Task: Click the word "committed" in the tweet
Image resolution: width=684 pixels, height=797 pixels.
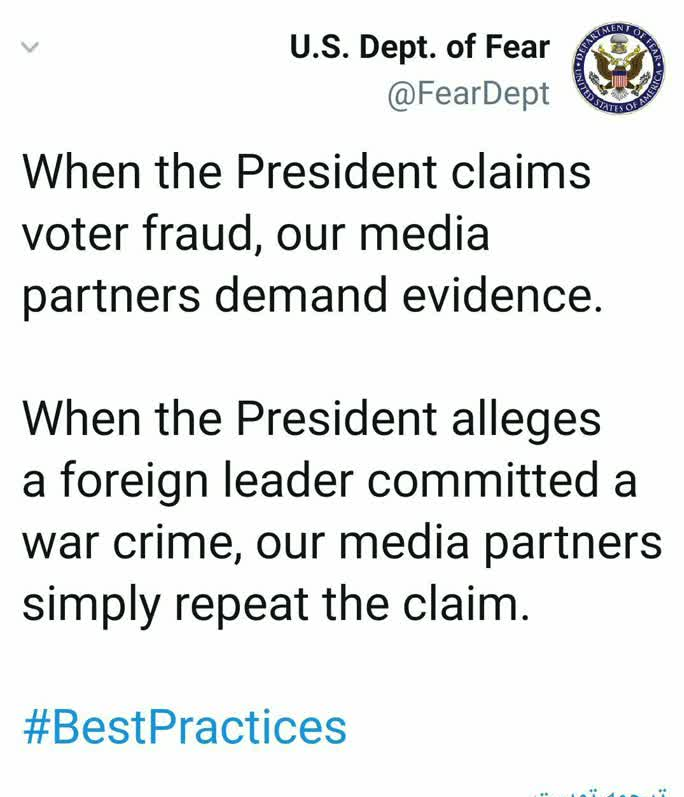Action: tap(483, 481)
